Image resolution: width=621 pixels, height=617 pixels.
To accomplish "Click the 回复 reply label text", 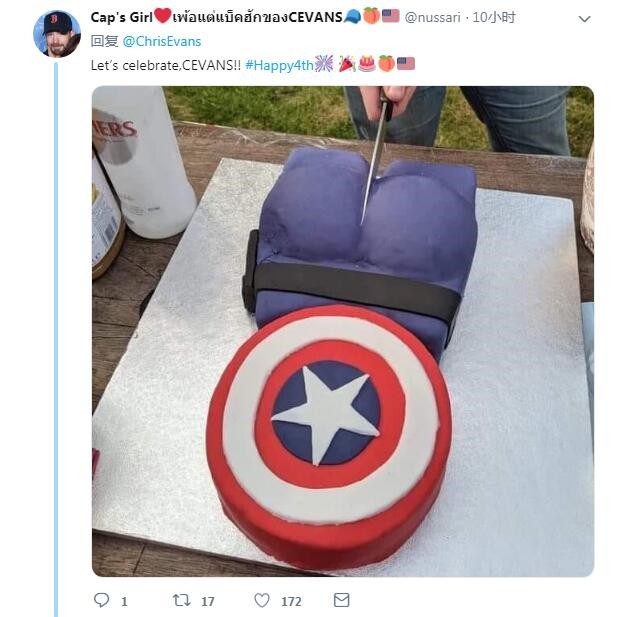I will coord(105,41).
